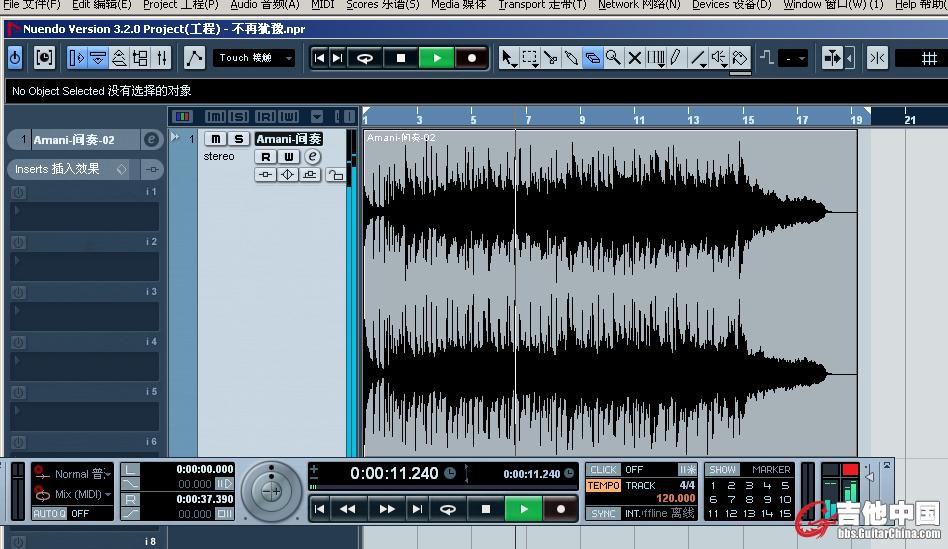Select the Play speaker tool

click(718, 58)
